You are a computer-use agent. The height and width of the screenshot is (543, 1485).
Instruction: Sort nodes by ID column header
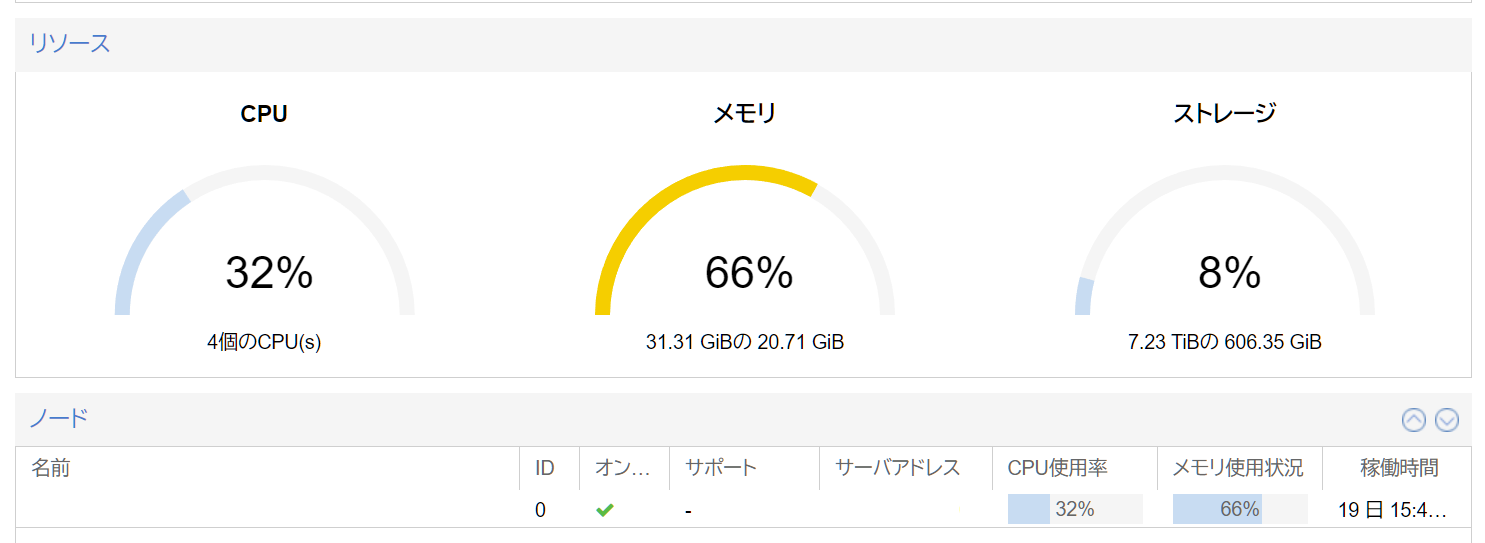point(545,468)
